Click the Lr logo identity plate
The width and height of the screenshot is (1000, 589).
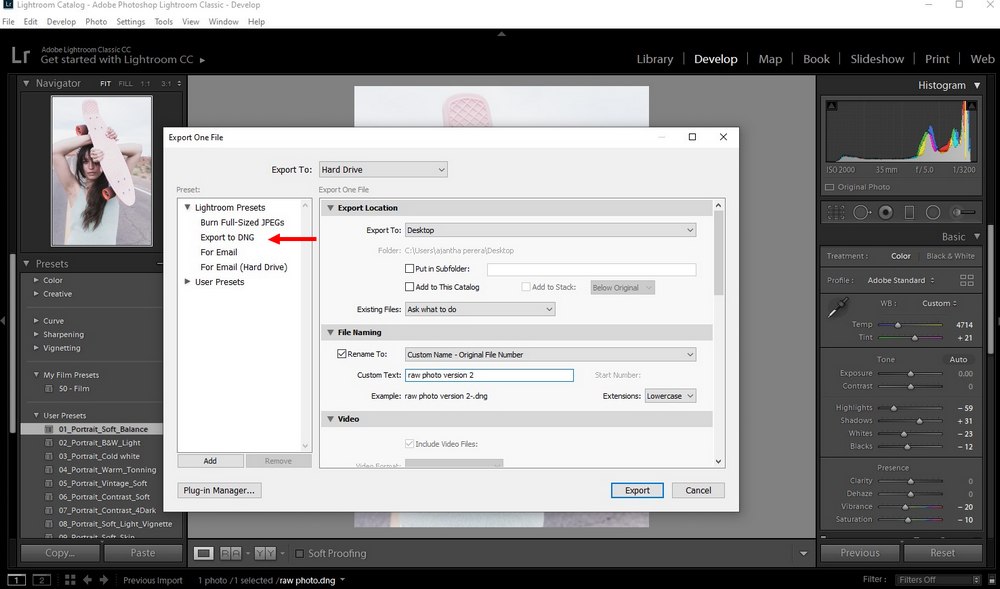click(x=20, y=55)
